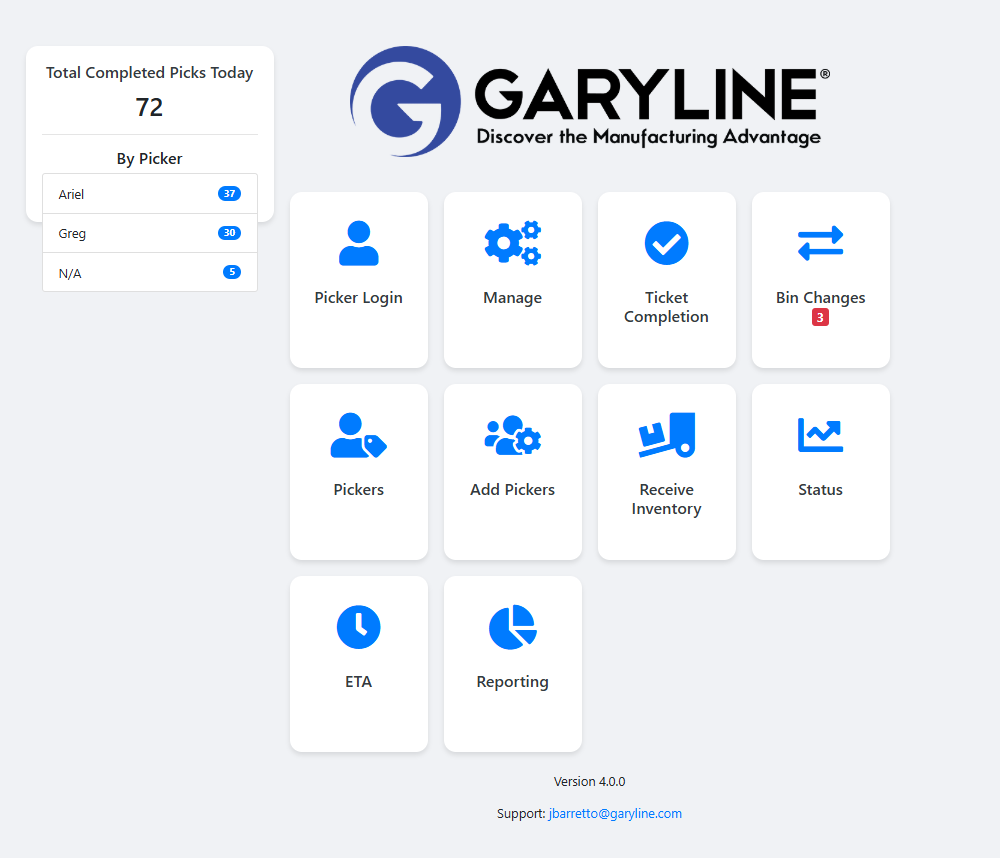Select the ETA tile label
Viewport: 1000px width, 858px height.
[x=358, y=681]
